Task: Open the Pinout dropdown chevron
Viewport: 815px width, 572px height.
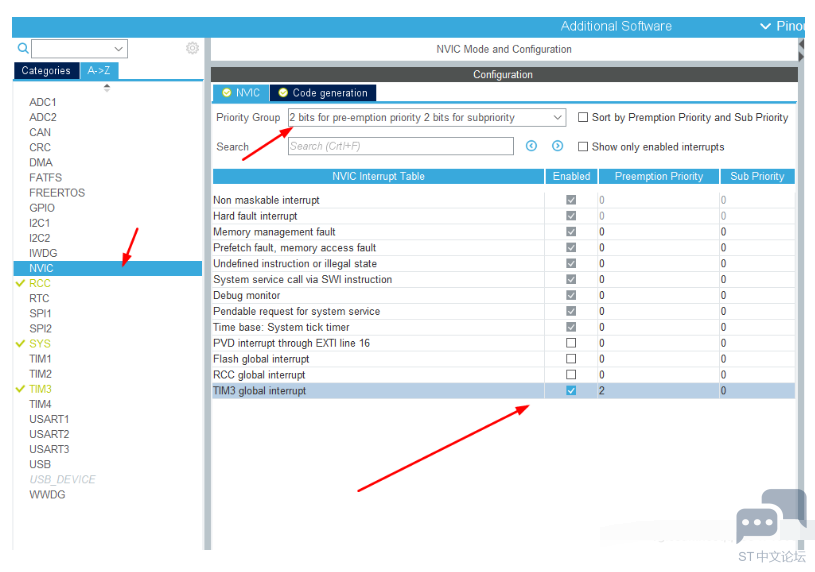Action: [x=765, y=26]
